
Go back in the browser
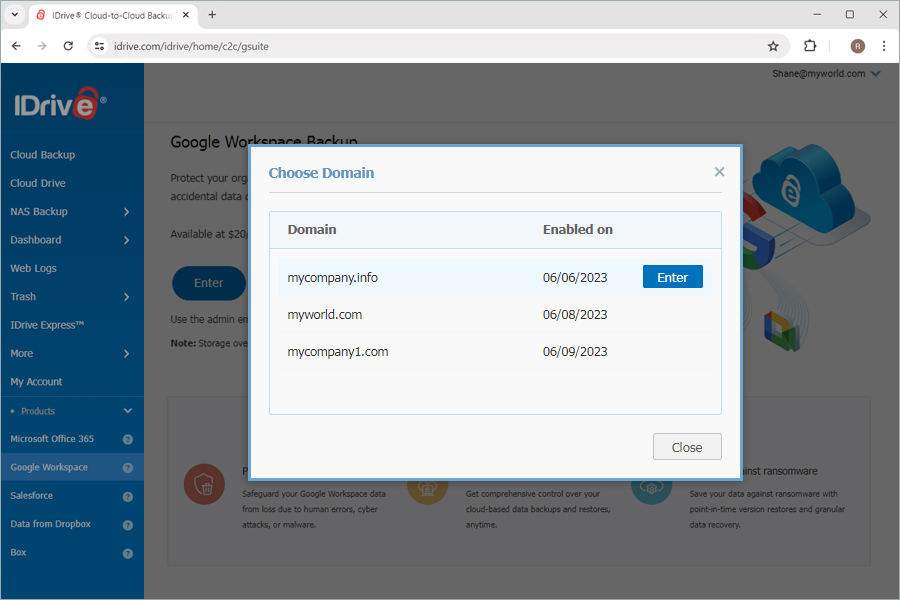tap(16, 46)
